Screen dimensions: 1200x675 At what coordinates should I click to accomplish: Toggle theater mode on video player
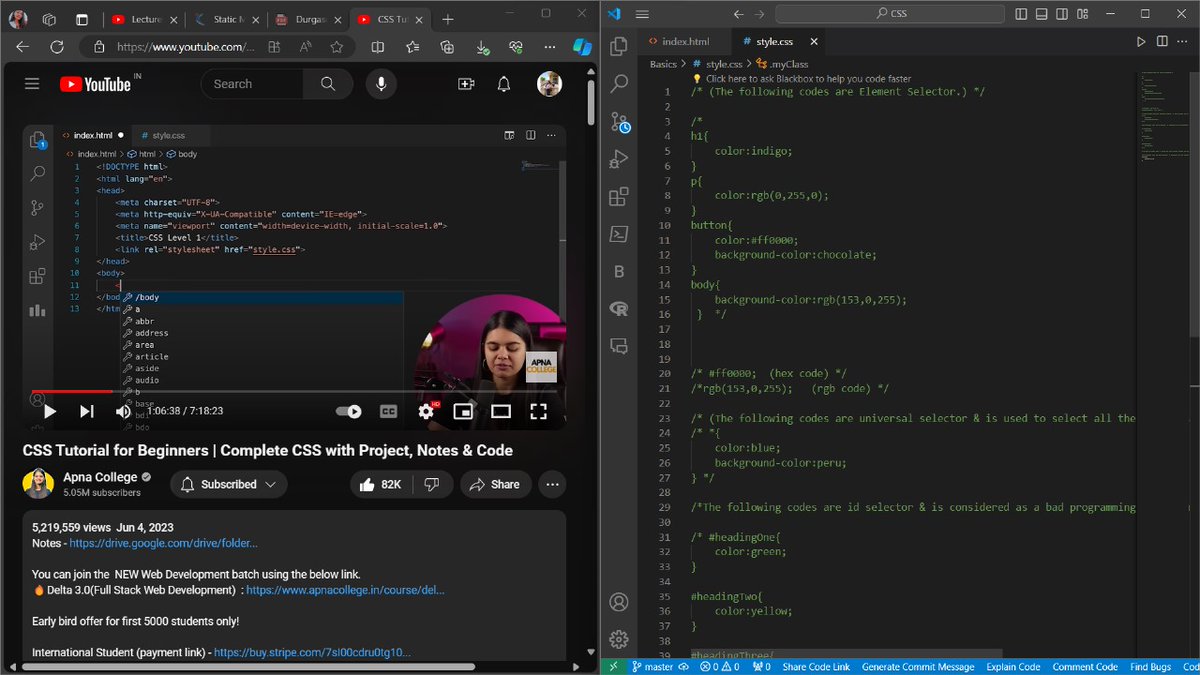coord(501,411)
